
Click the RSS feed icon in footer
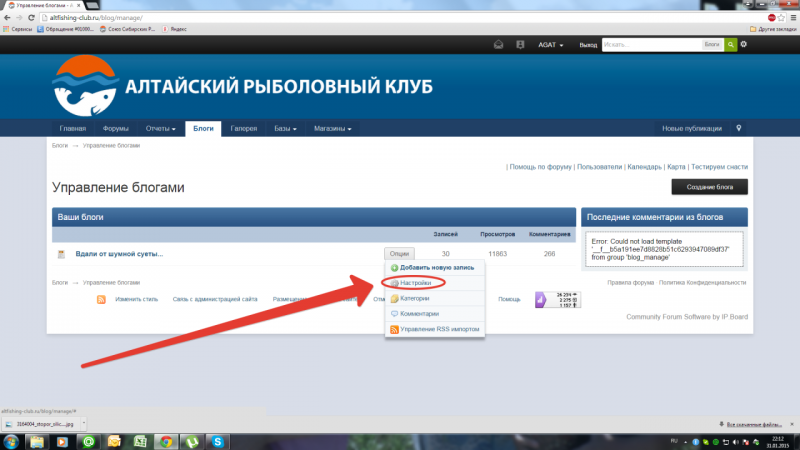(101, 299)
